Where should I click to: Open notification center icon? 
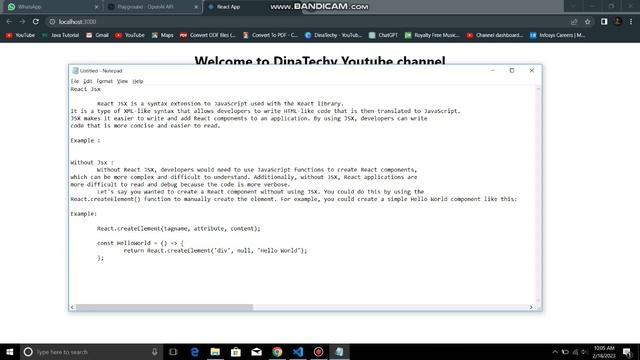click(627, 352)
